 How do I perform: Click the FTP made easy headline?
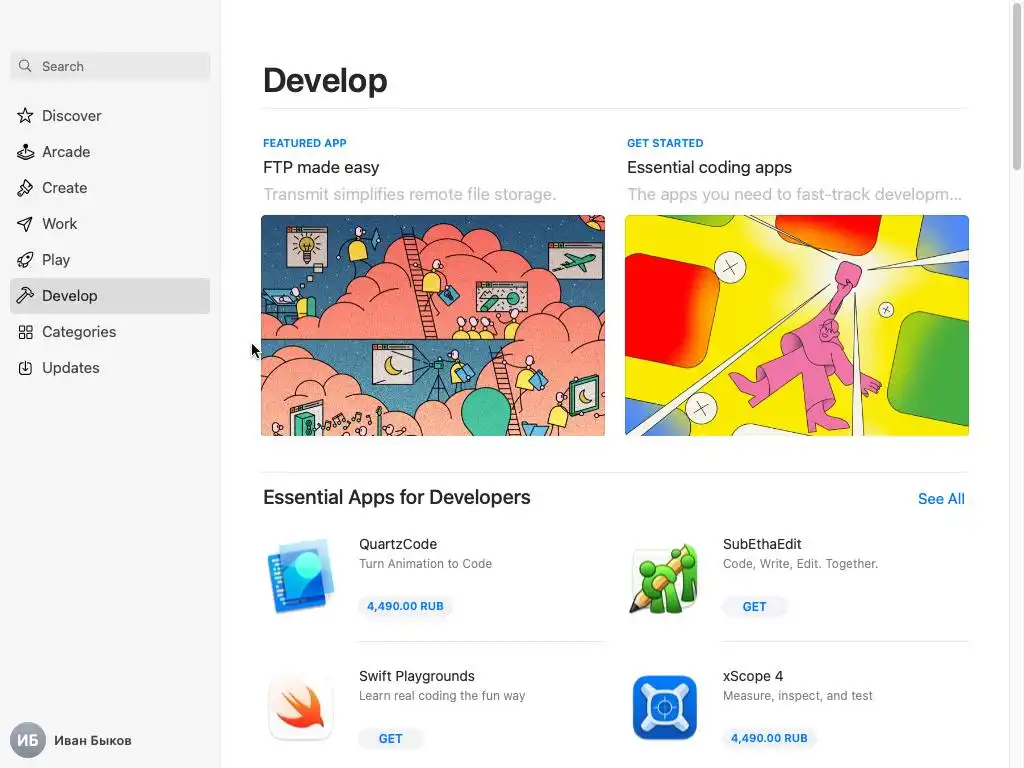[321, 167]
